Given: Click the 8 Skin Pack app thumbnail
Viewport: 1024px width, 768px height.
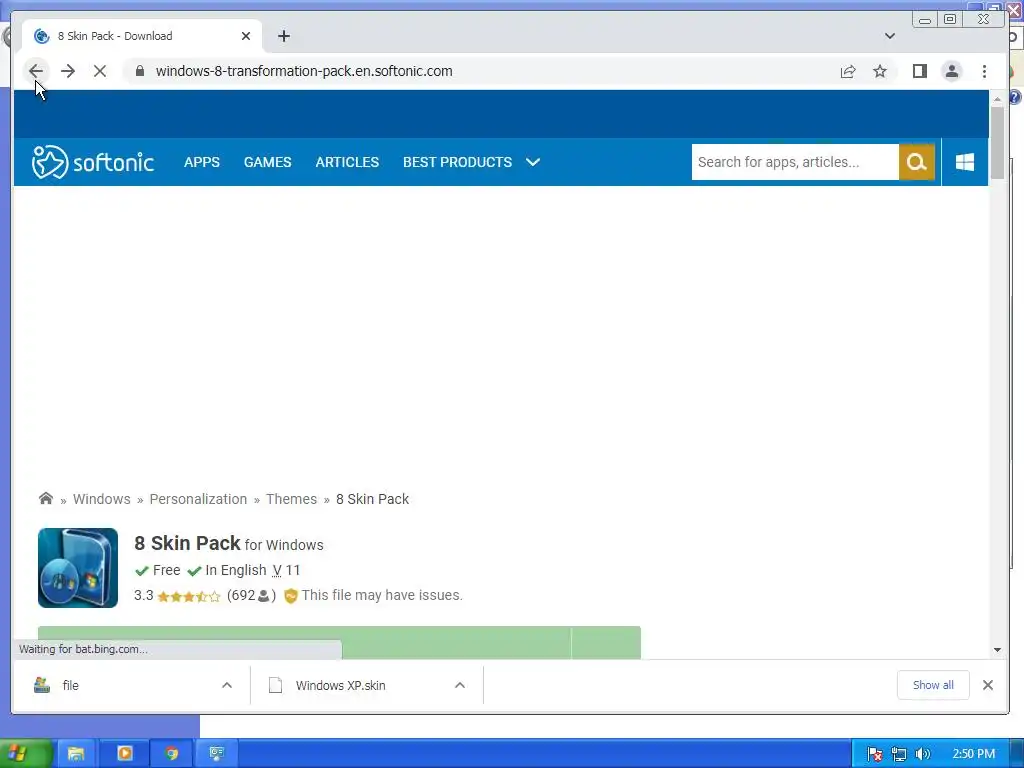Looking at the screenshot, I should point(78,568).
